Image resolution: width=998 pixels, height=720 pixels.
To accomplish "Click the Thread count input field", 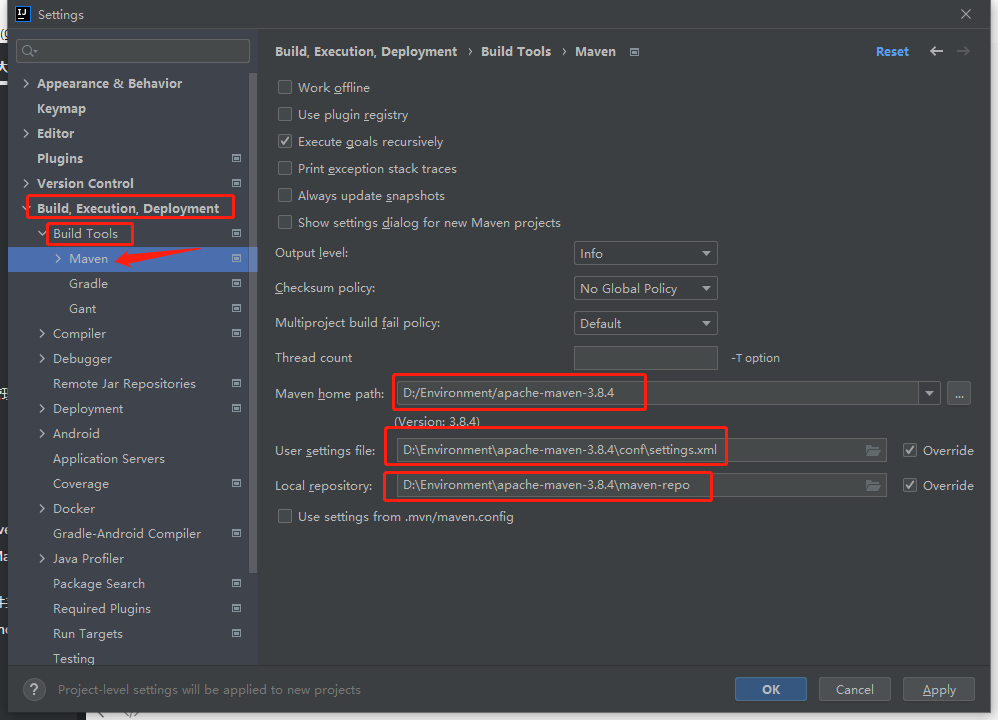I will point(645,358).
